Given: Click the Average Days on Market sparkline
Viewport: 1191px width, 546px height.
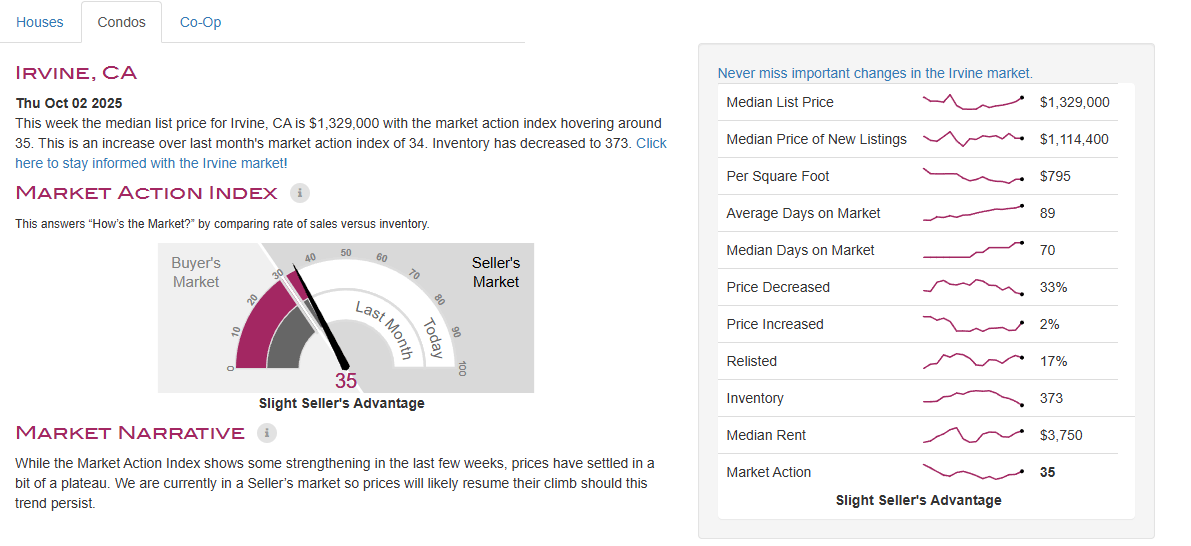Looking at the screenshot, I should pos(972,212).
